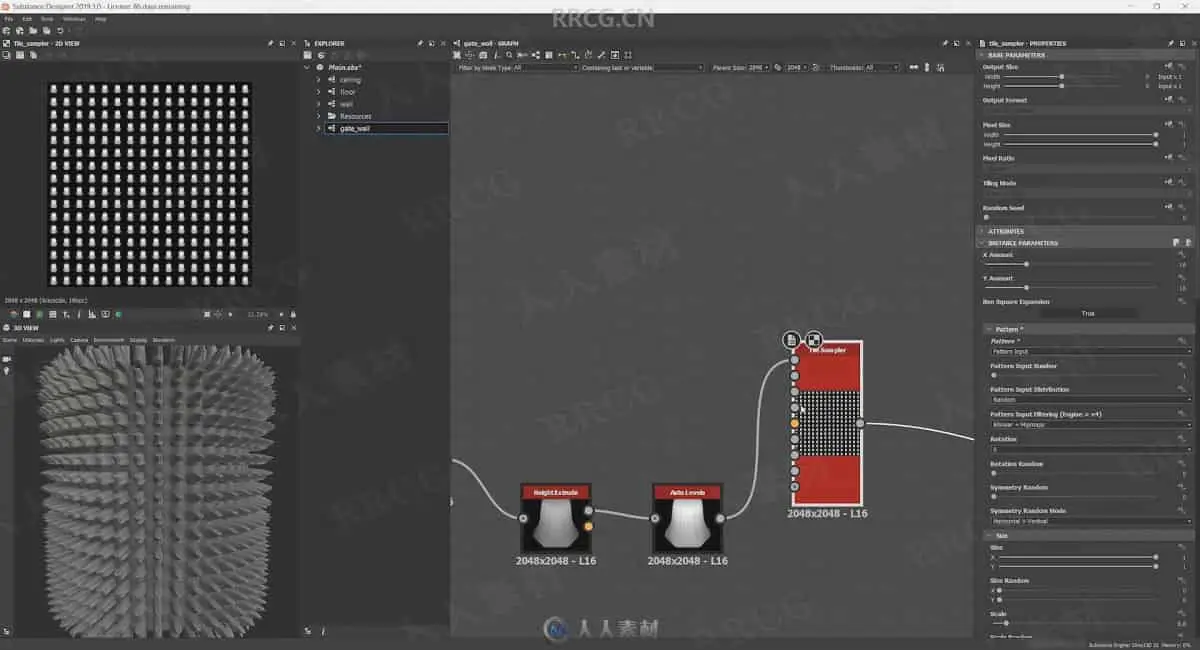
Task: Click the first icon in graph toolbar
Action: (457, 55)
